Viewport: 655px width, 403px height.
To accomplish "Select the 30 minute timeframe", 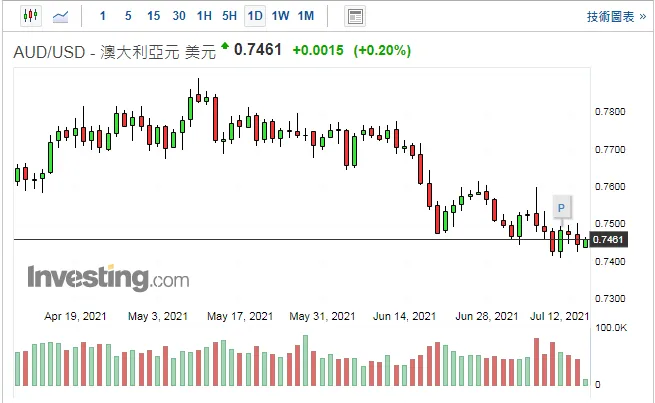I will coord(179,16).
